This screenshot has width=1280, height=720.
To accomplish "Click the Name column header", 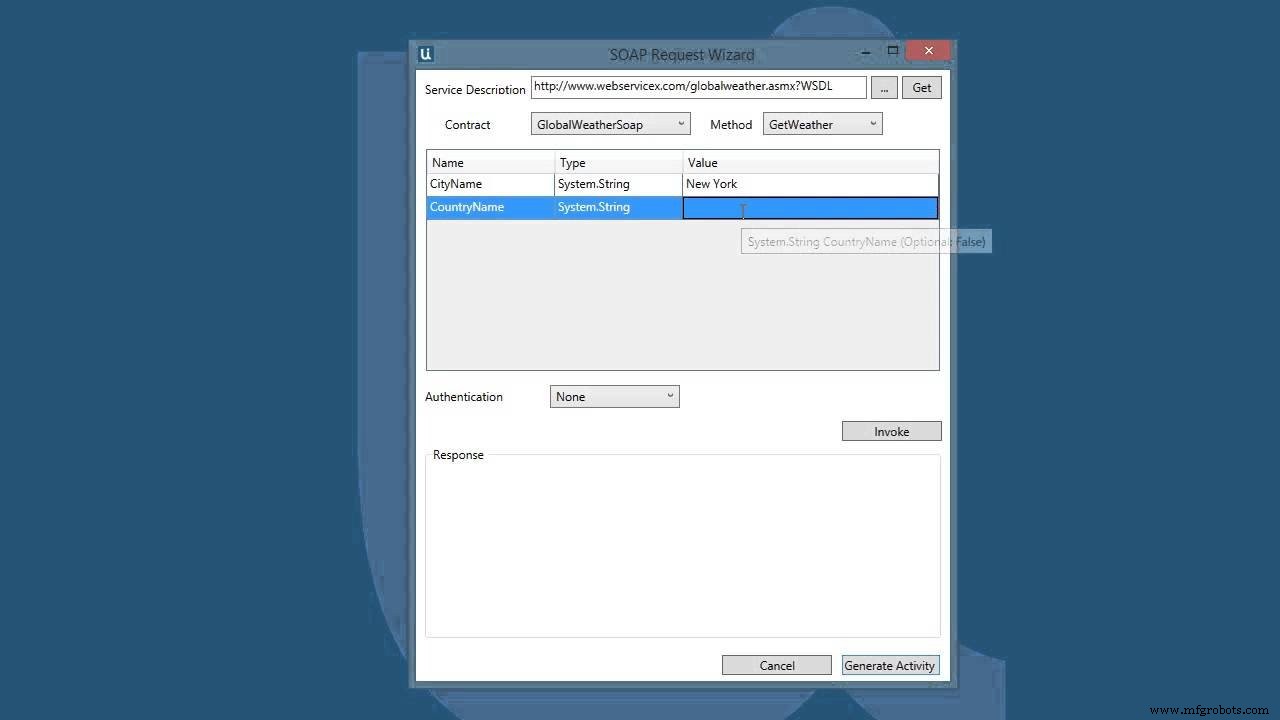I will coord(447,162).
